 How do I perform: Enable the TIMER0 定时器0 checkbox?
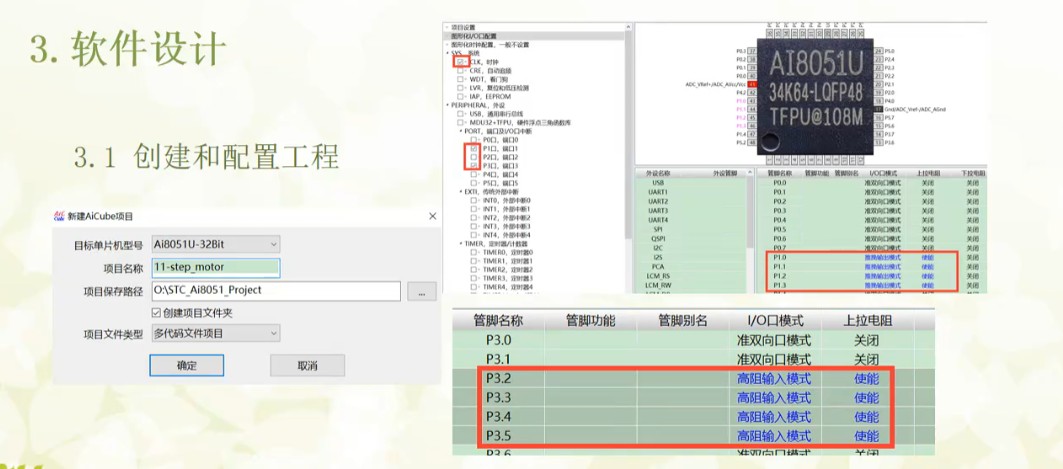pyautogui.click(x=474, y=252)
